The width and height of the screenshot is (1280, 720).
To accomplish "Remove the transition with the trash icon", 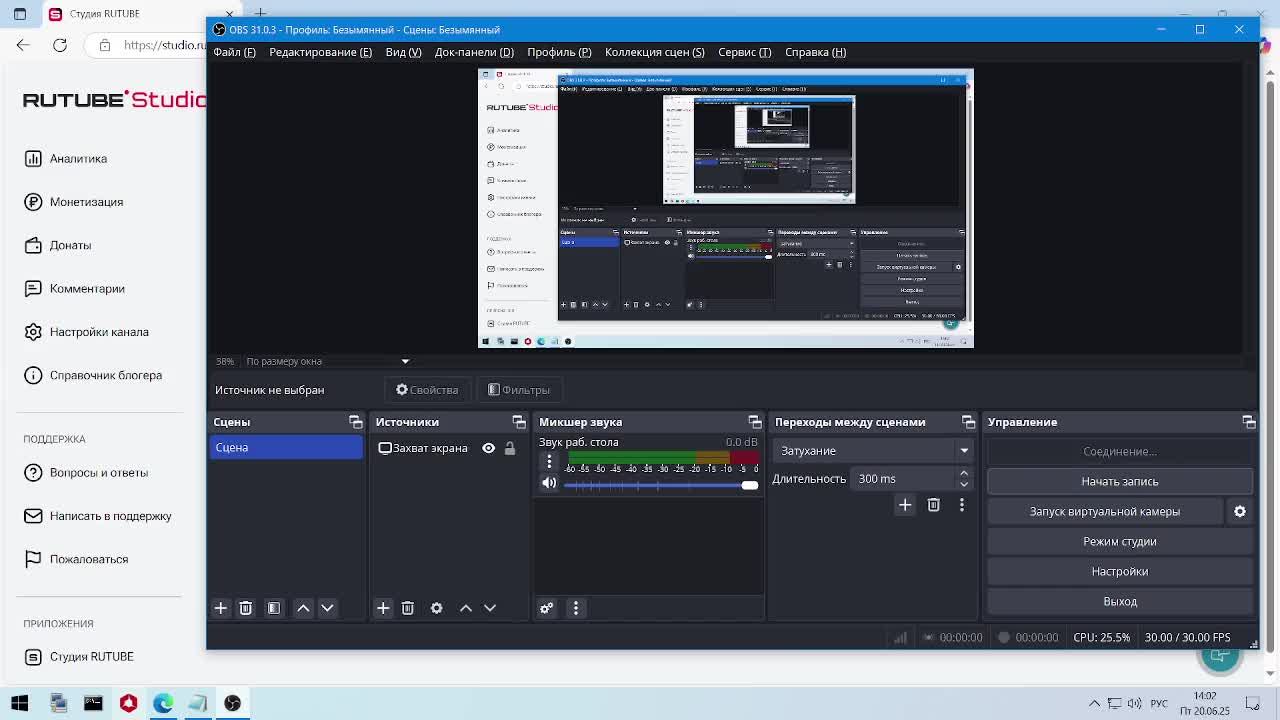I will [933, 505].
